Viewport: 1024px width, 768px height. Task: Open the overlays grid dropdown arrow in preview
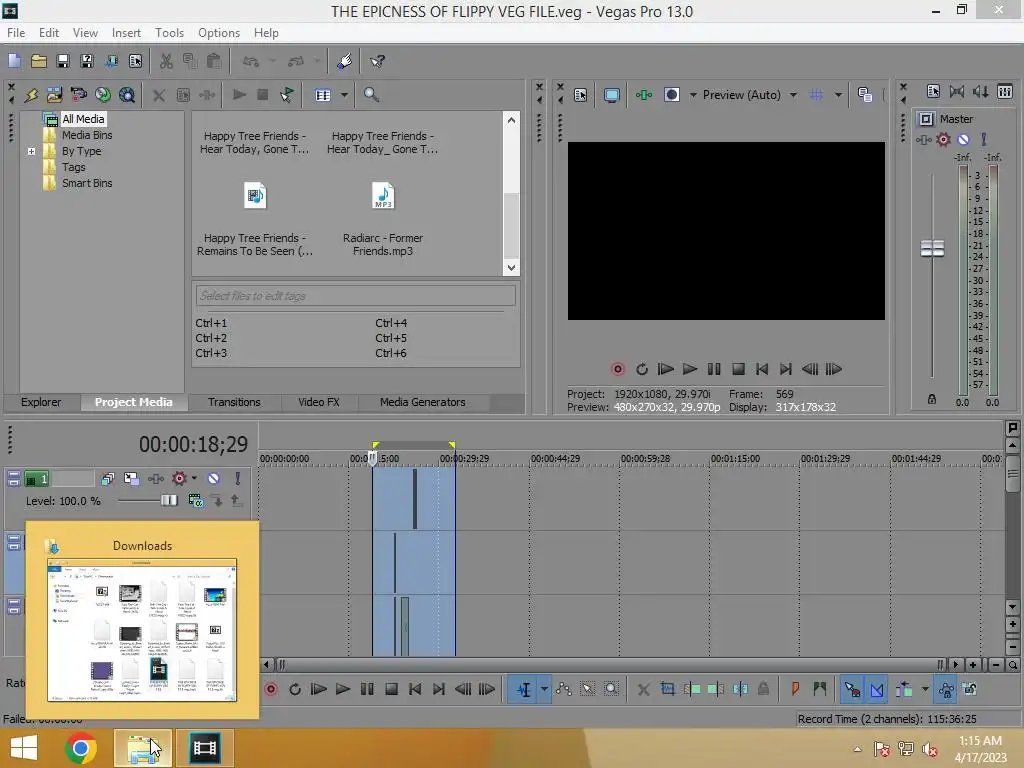click(x=839, y=95)
